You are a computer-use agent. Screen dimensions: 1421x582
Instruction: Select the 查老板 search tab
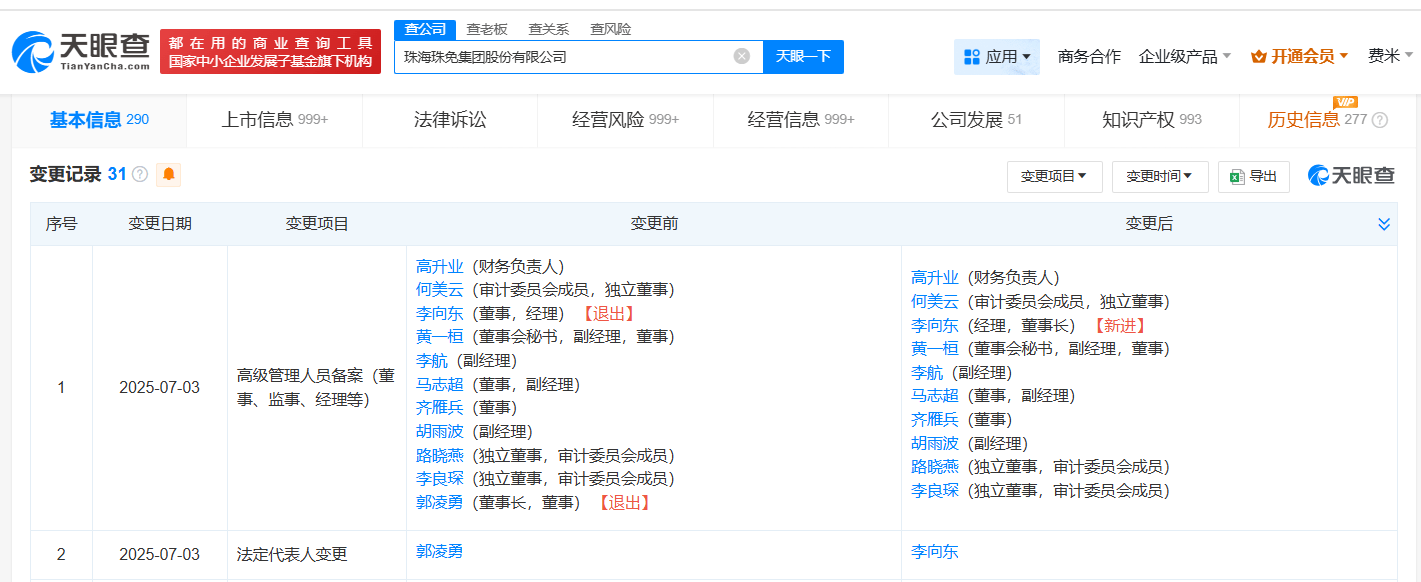point(487,29)
